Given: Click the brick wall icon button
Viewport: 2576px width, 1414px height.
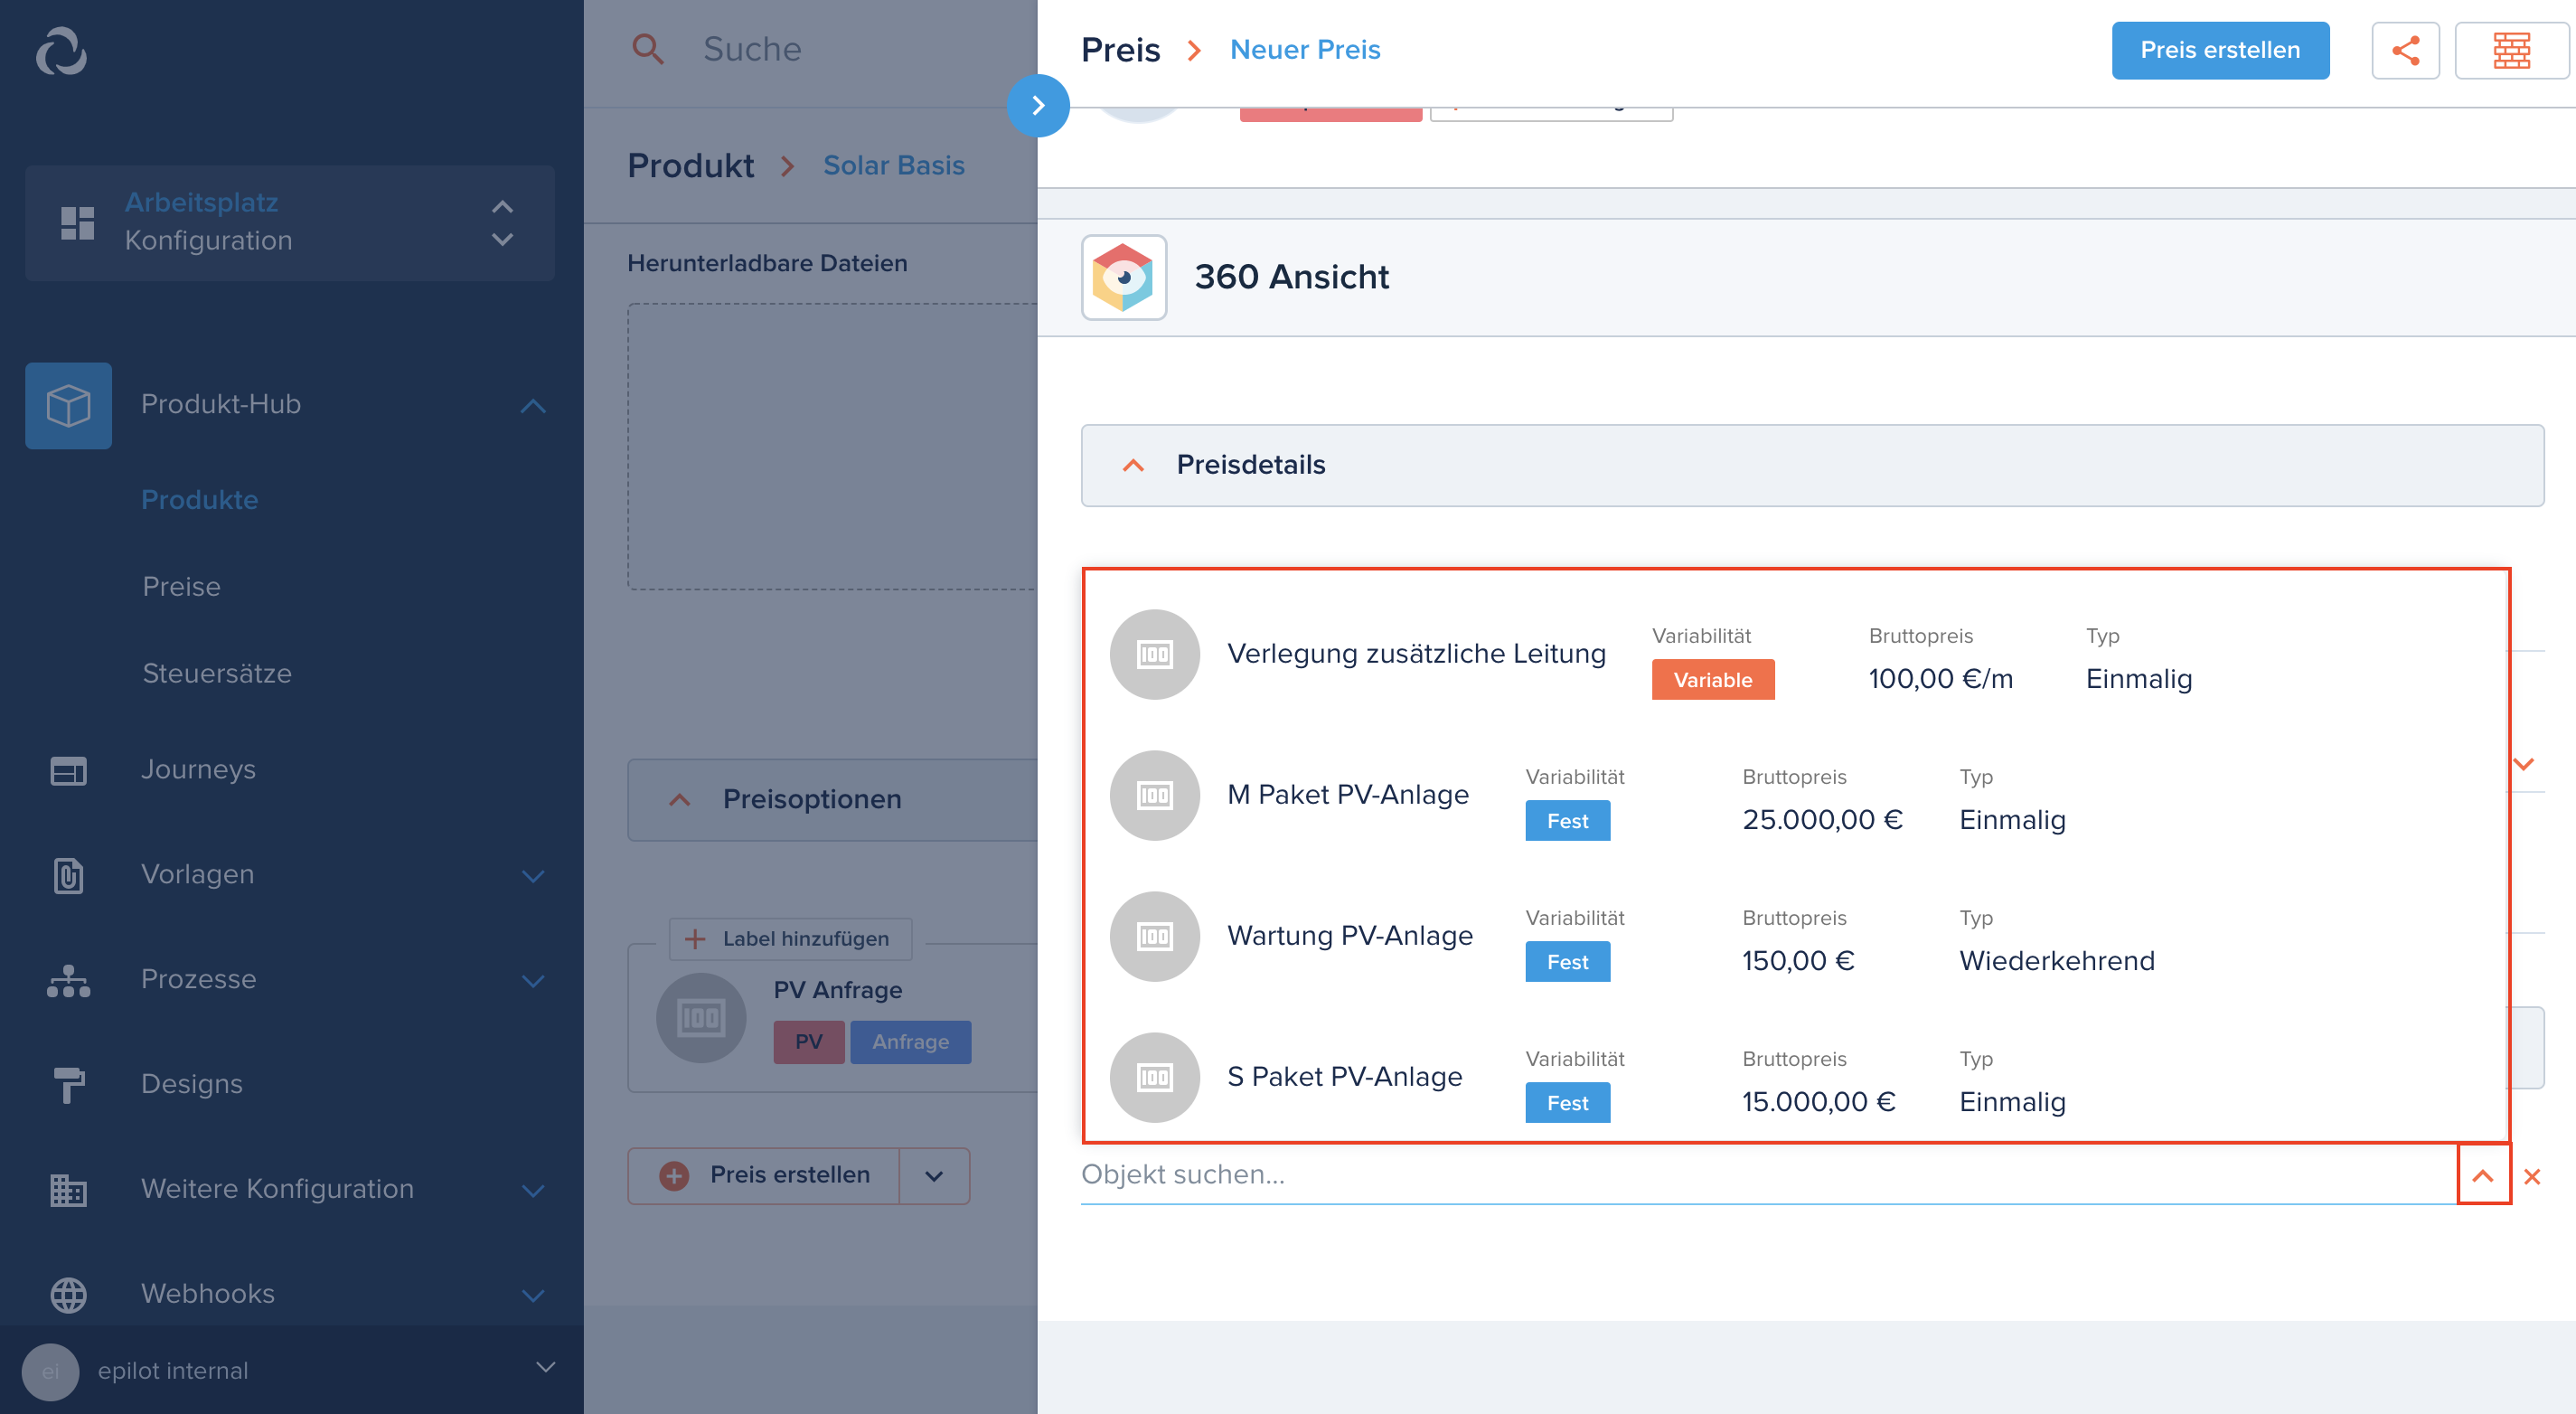Looking at the screenshot, I should pos(2511,50).
